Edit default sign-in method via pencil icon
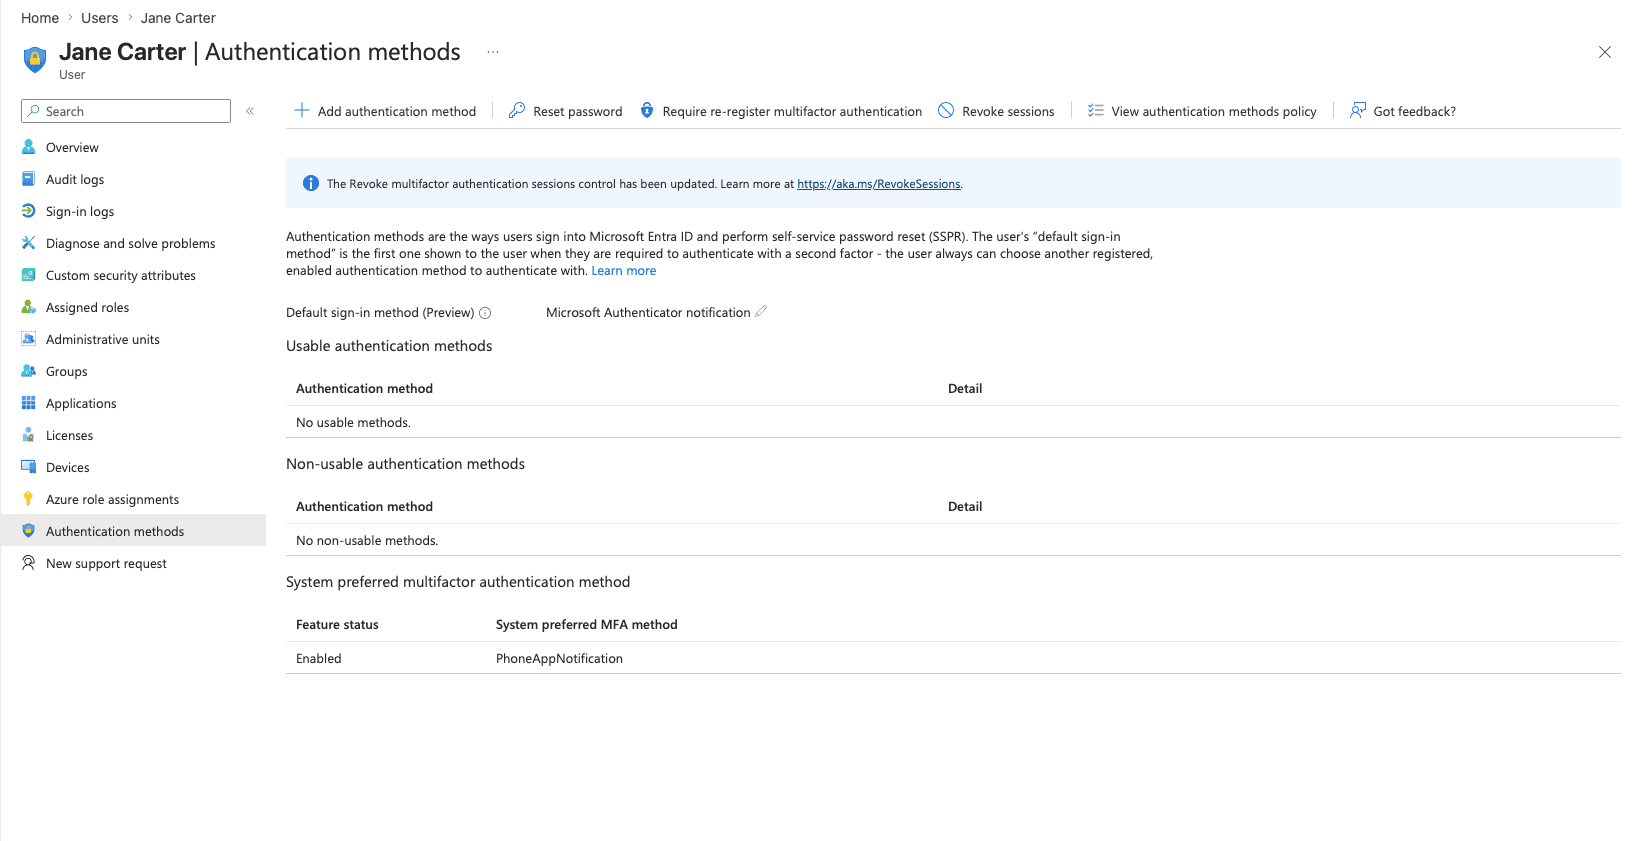 tap(761, 311)
